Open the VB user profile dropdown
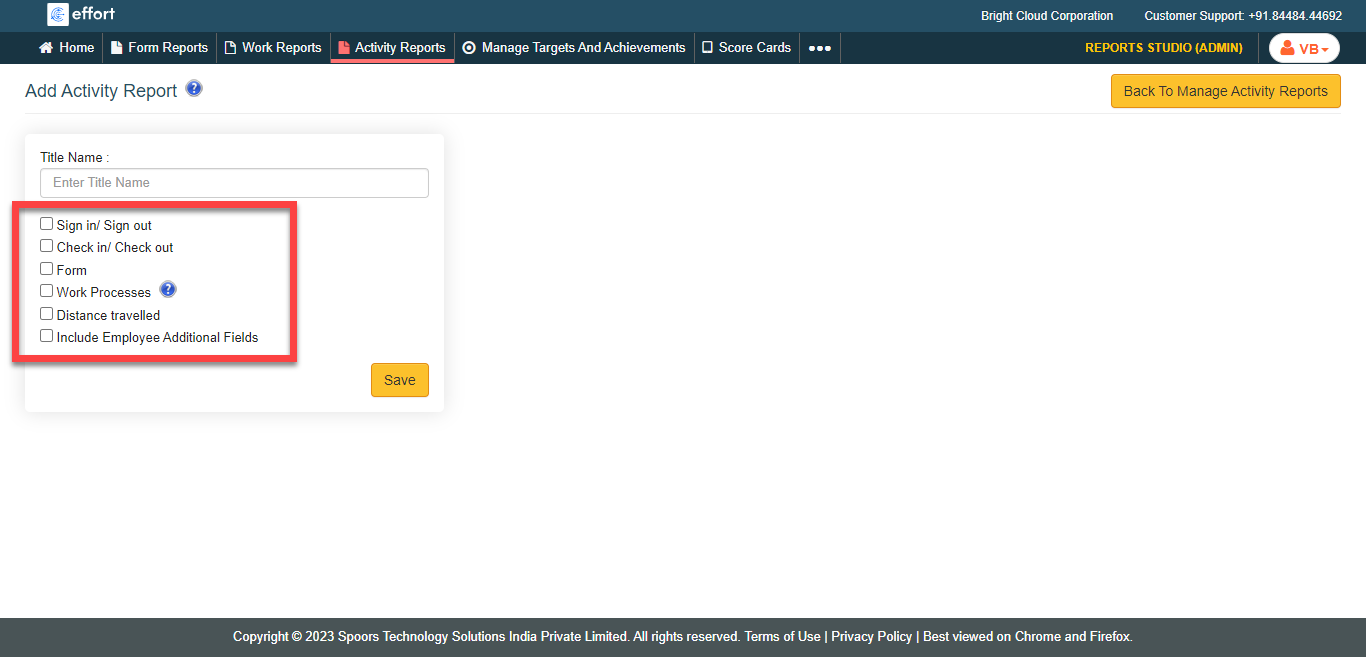Image resolution: width=1366 pixels, height=657 pixels. (x=1304, y=48)
